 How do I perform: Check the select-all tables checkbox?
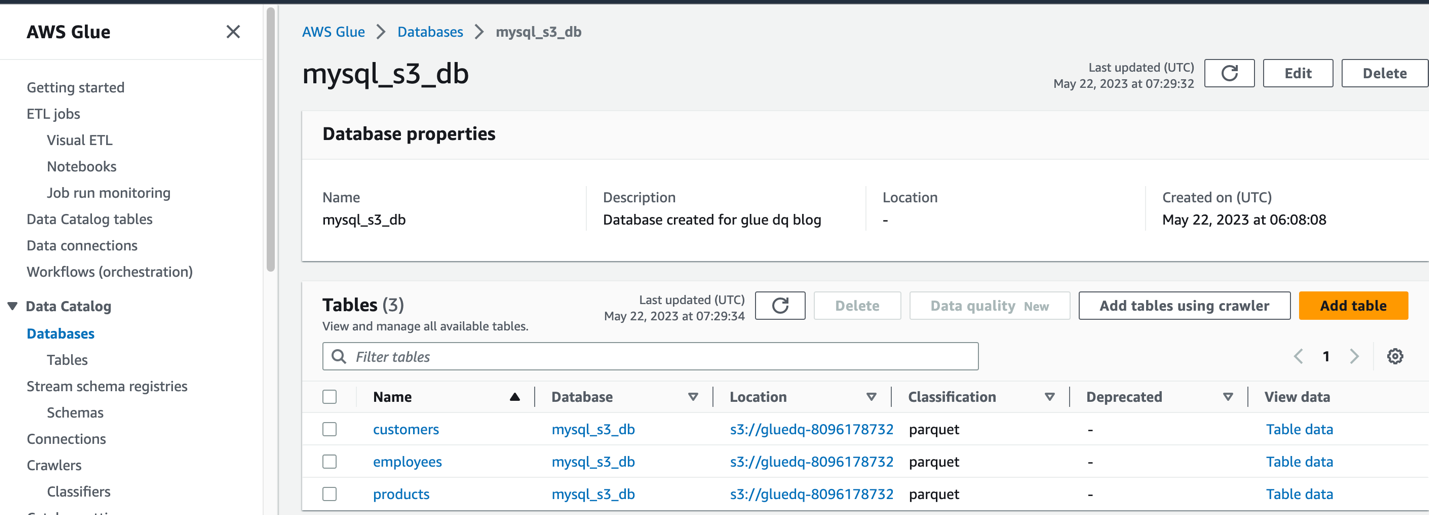pyautogui.click(x=330, y=397)
